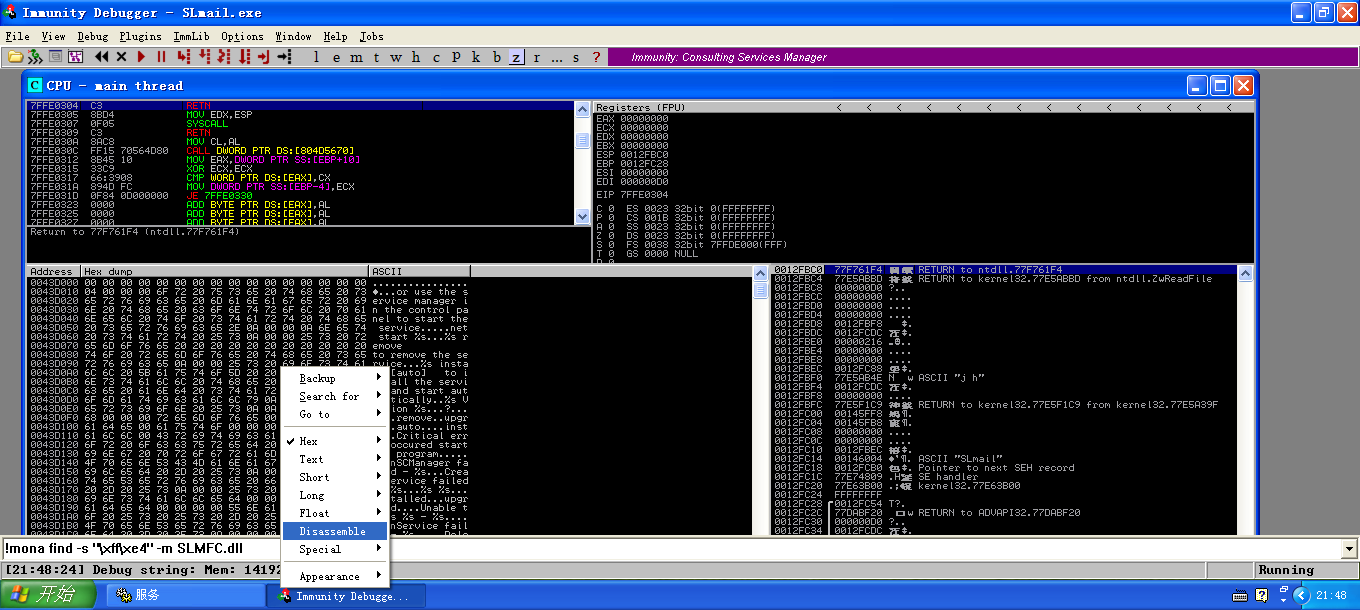Open the Plugins menu
Viewport: 1360px width, 610px height.
pos(140,36)
